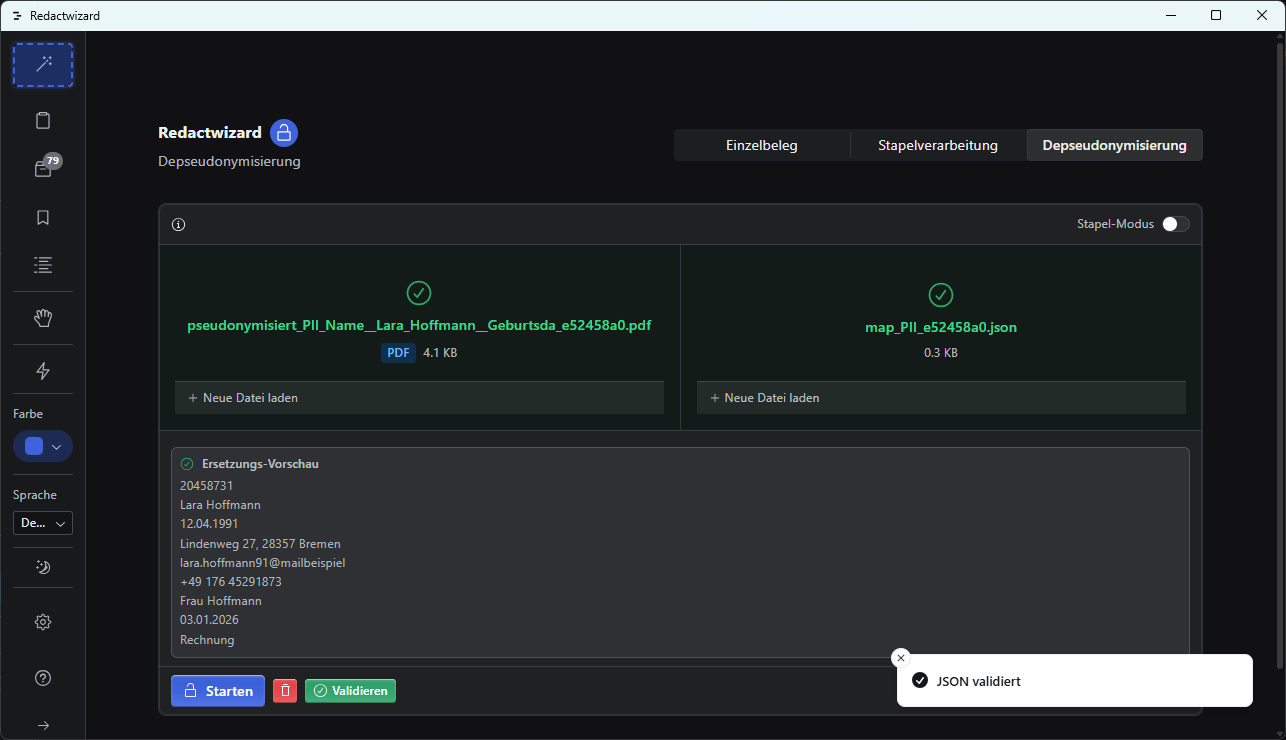
Task: Click the blue color swatch under Farbe
Action: pyautogui.click(x=34, y=446)
